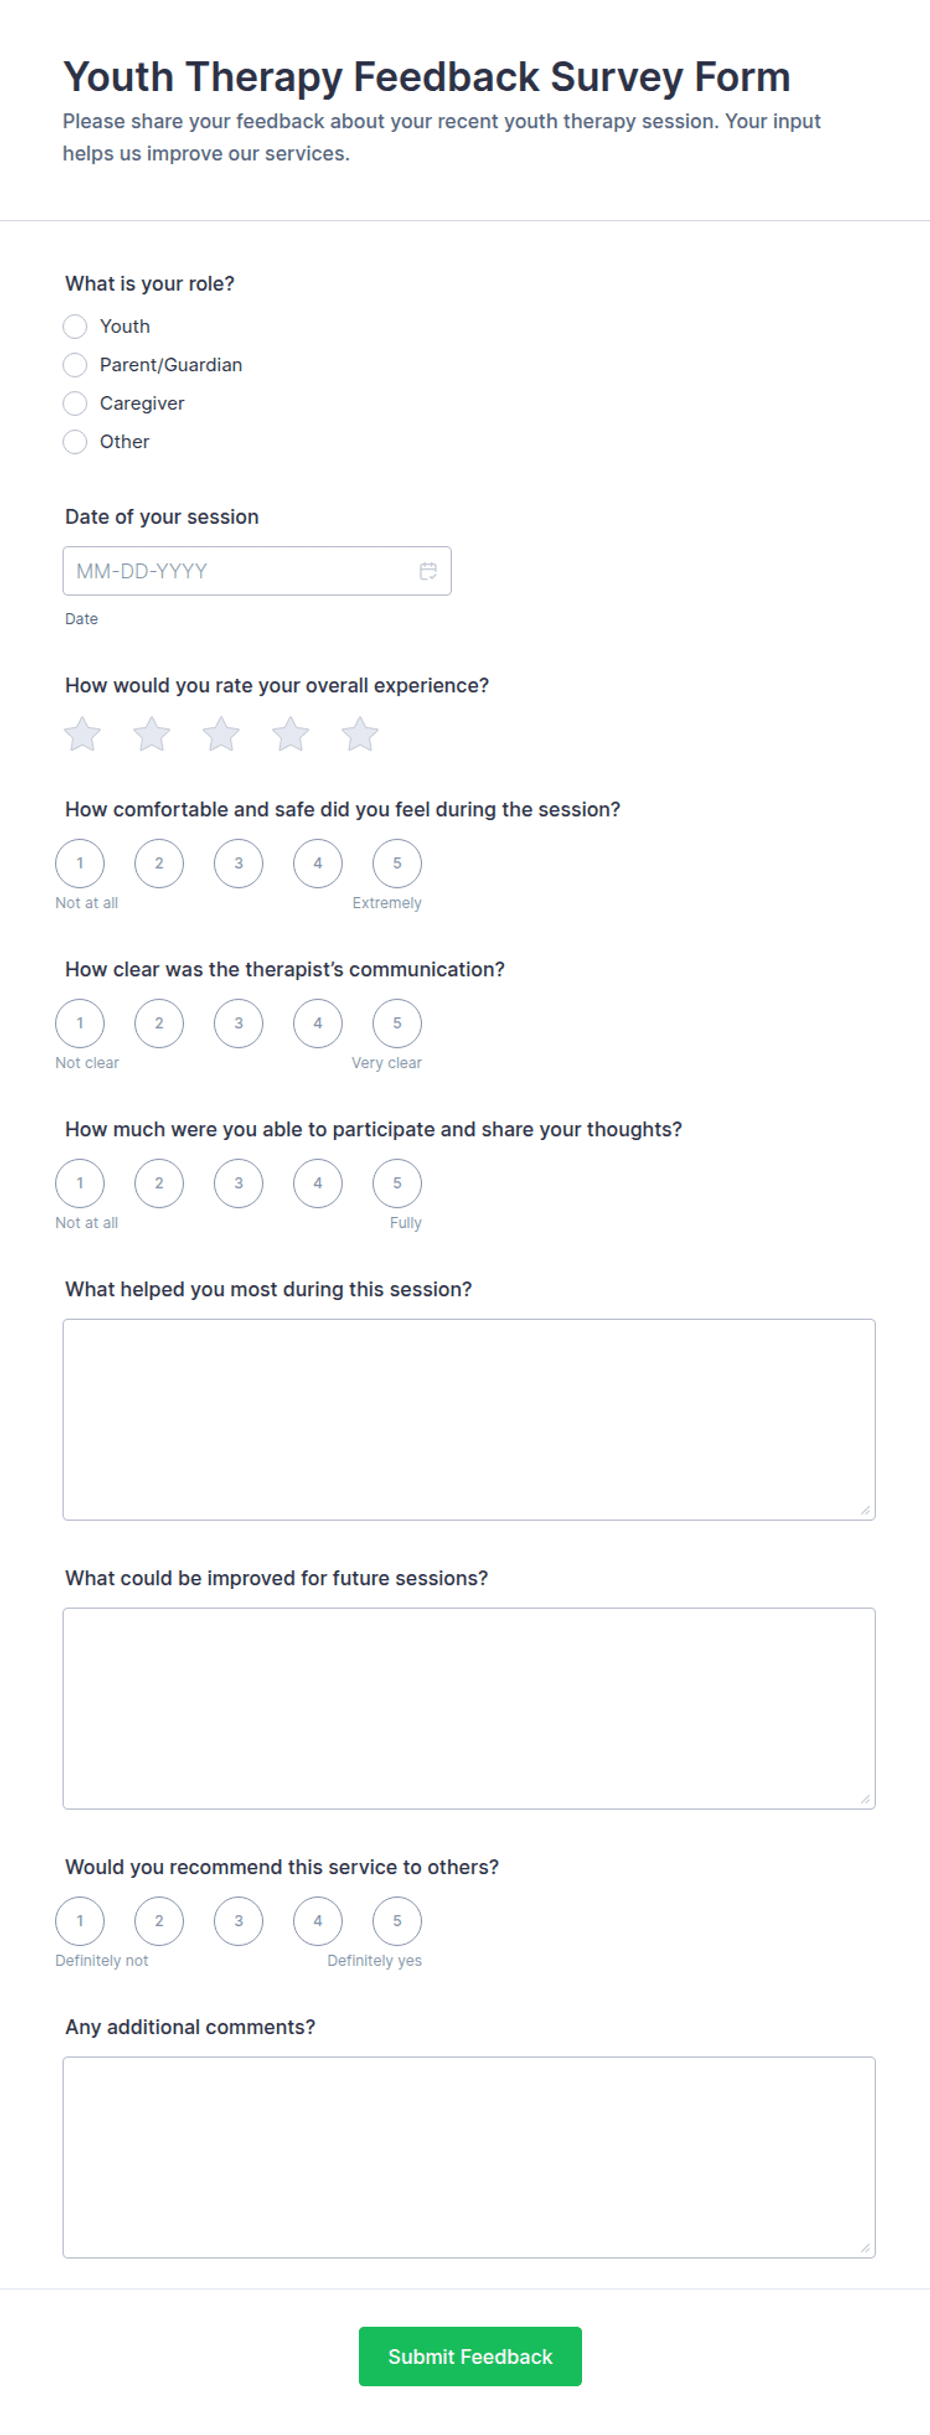Focus the 'What could be improved' text box
This screenshot has height=2435, width=930.
tap(469, 1709)
